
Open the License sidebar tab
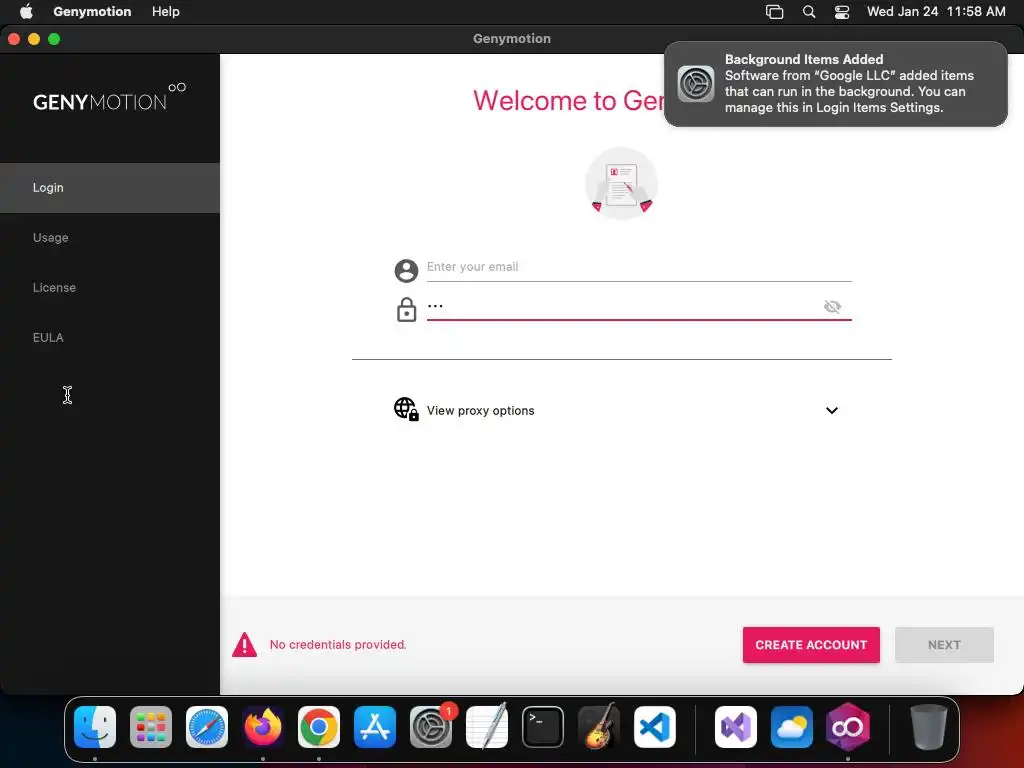110,287
